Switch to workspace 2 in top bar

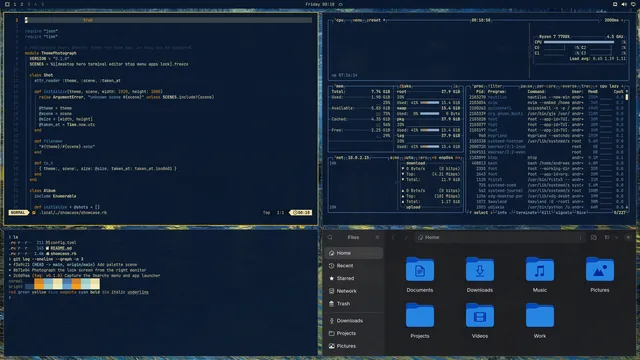point(22,4)
